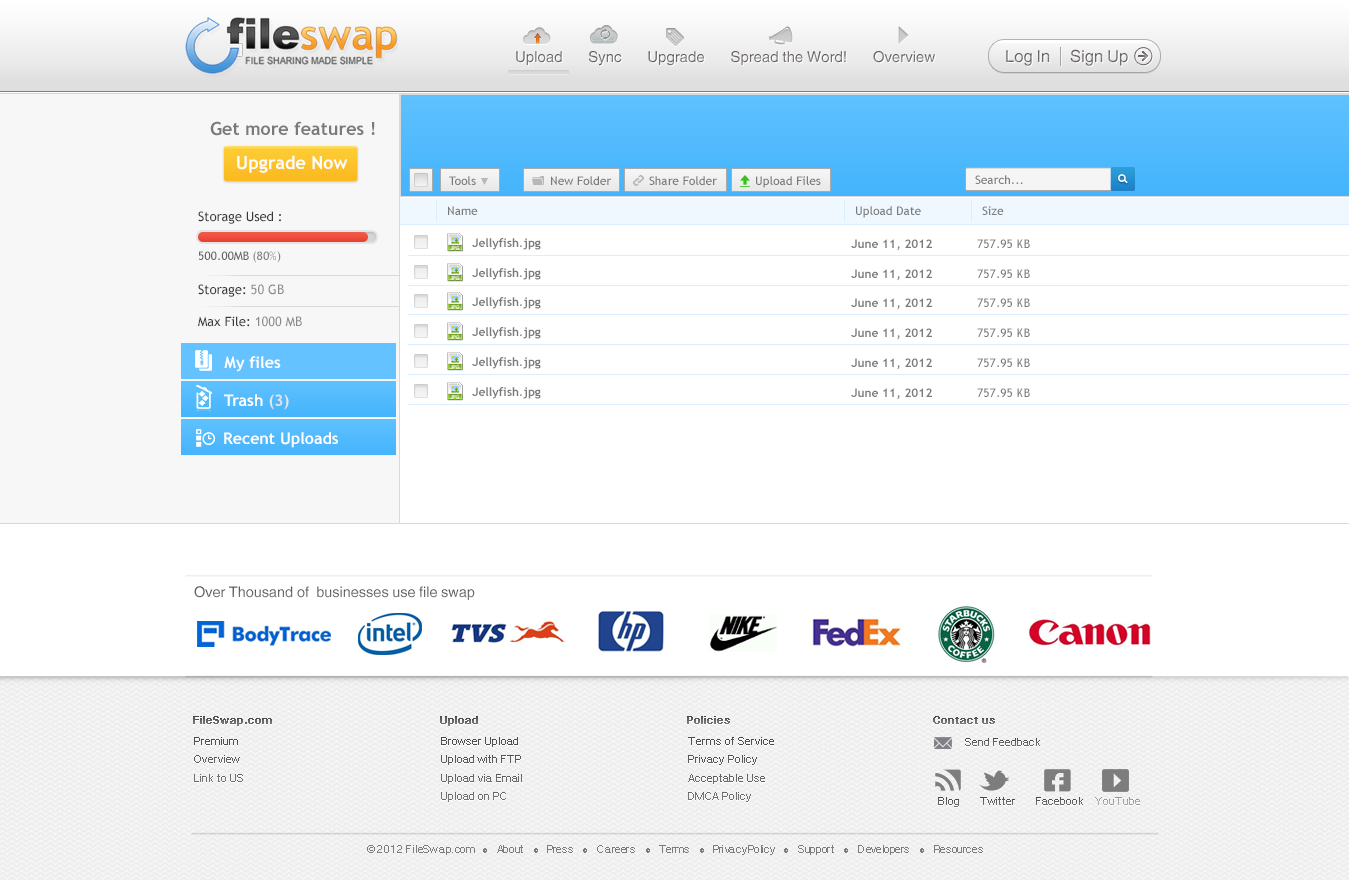Click the search magnifier icon button

[x=1123, y=180]
